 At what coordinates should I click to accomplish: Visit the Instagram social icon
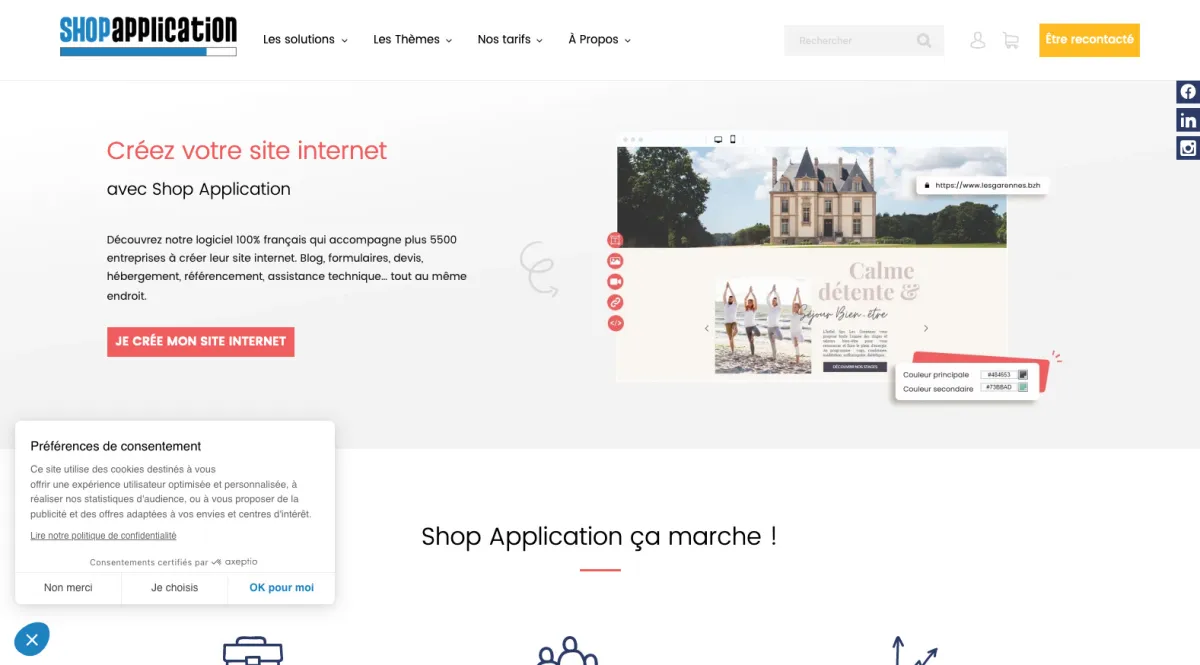[1188, 148]
